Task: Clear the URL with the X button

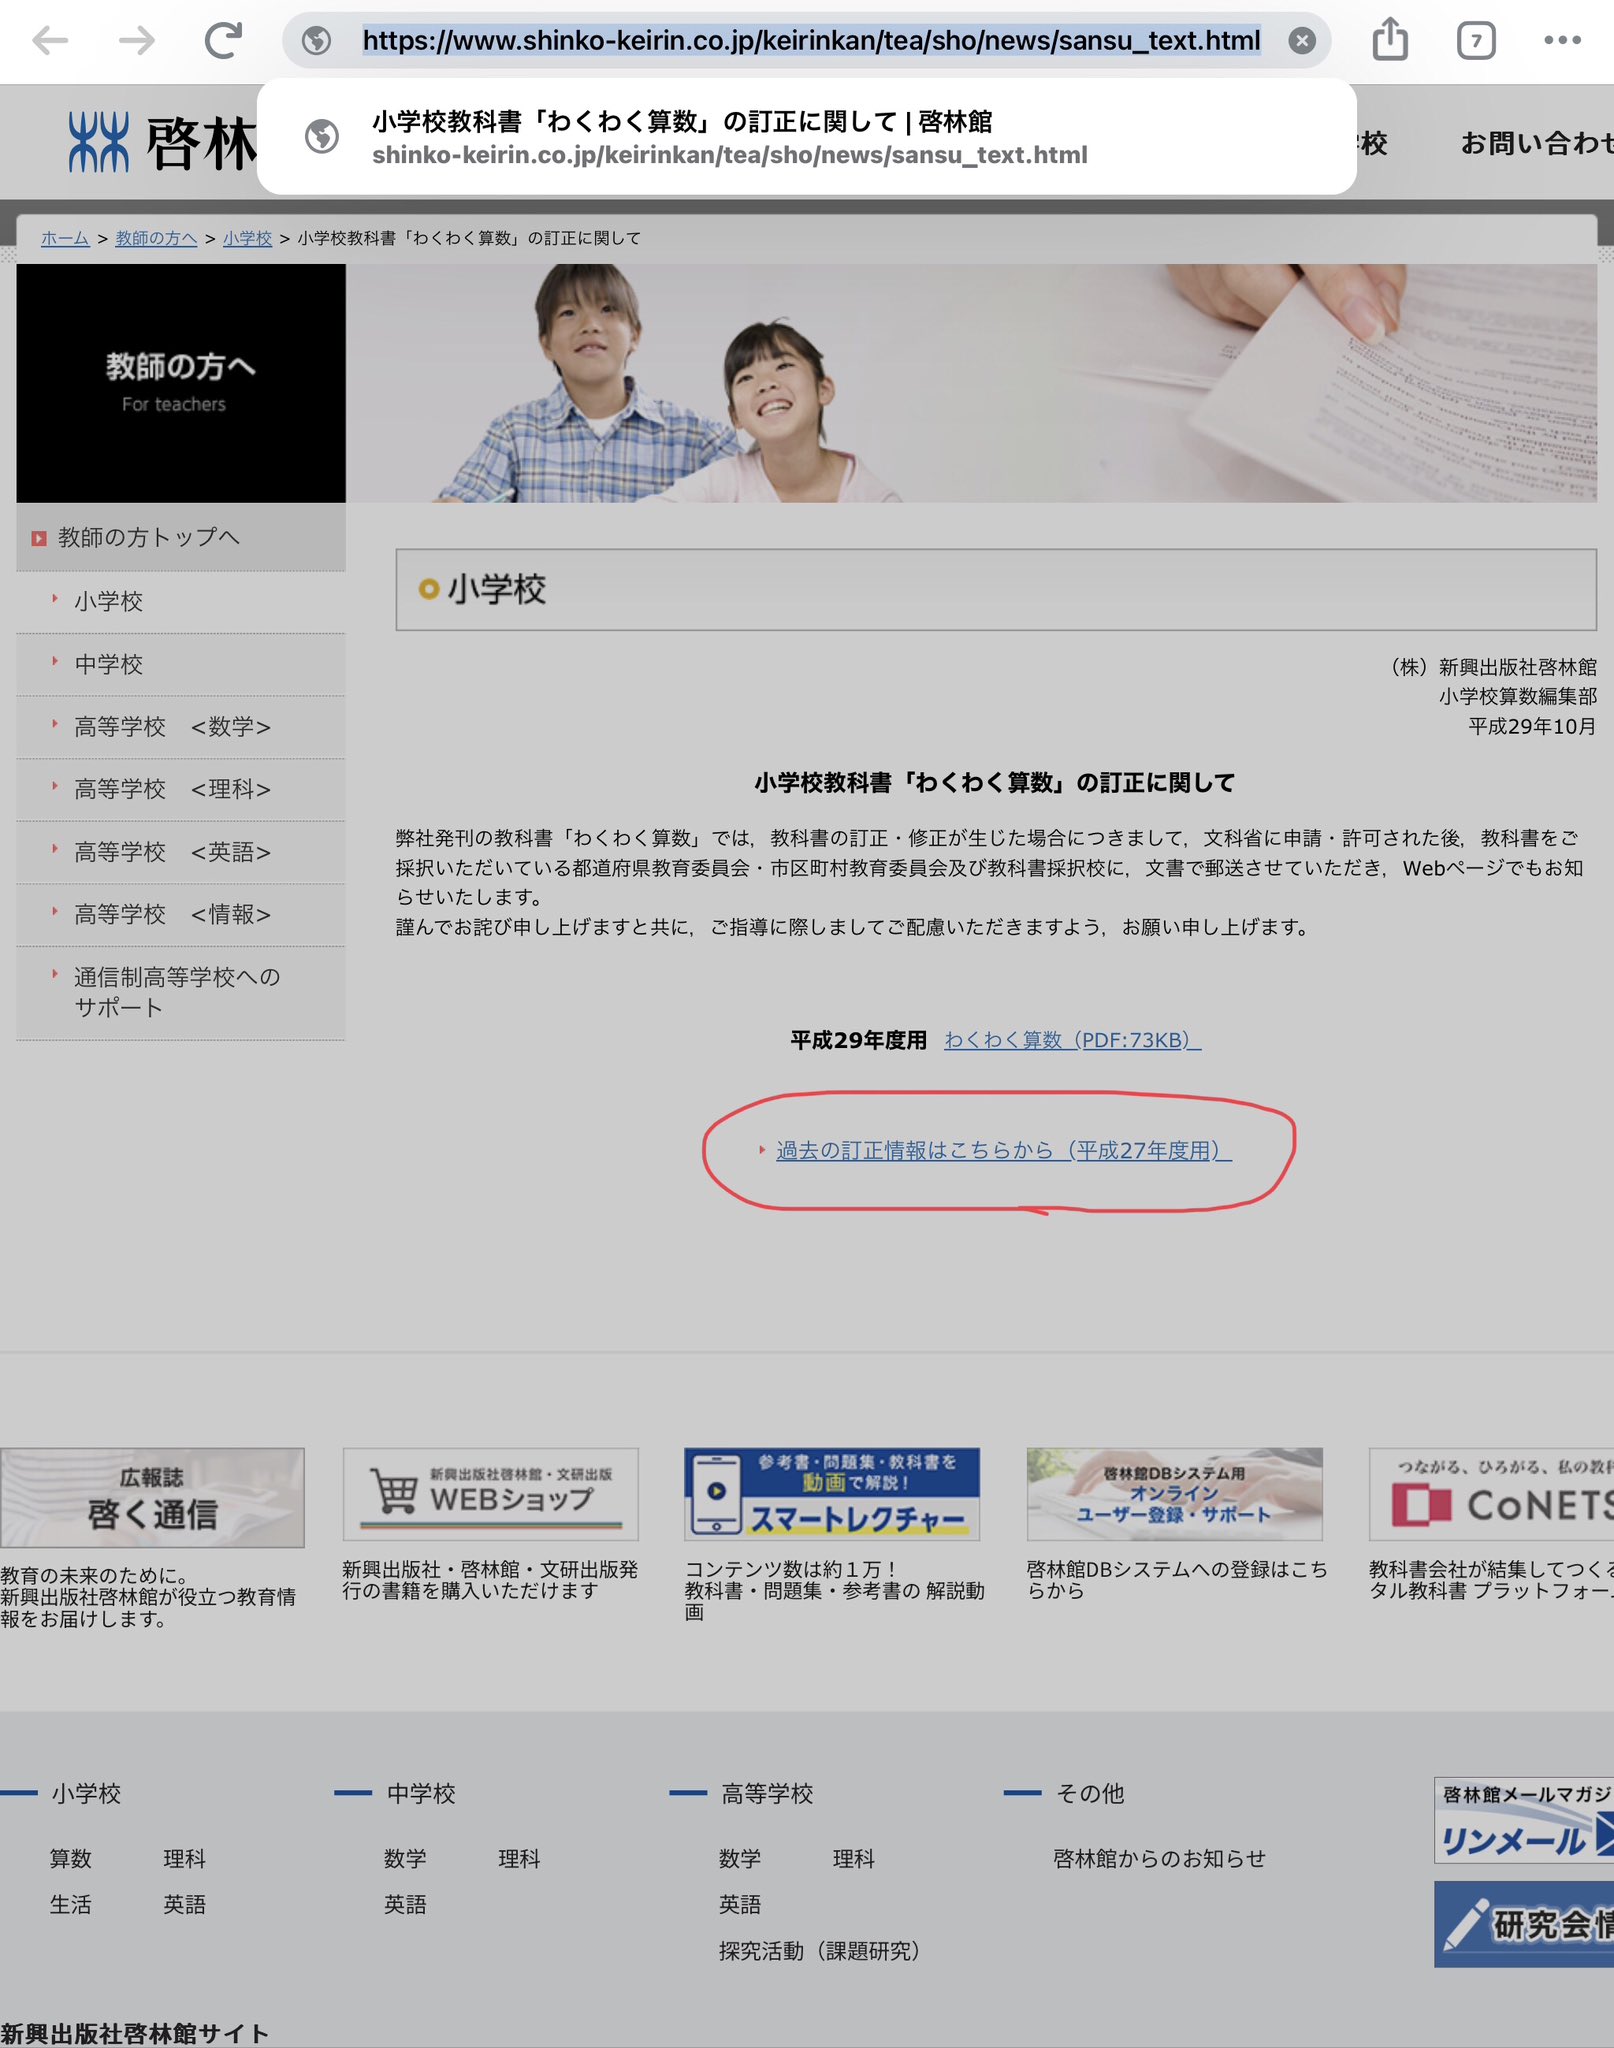Action: click(1301, 41)
